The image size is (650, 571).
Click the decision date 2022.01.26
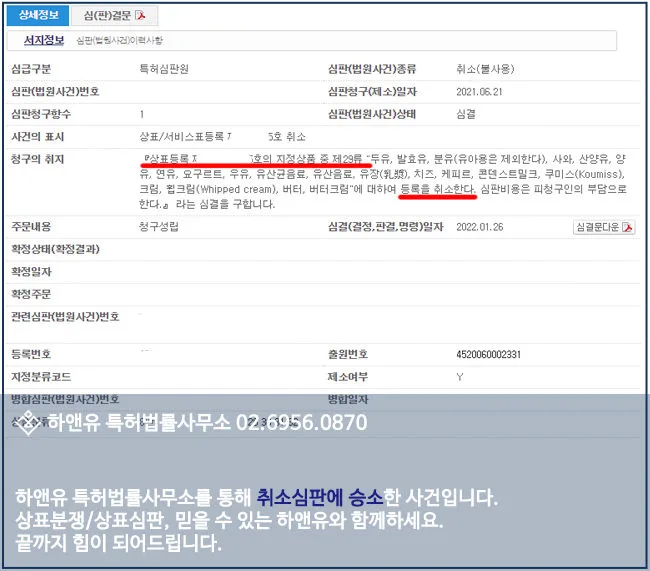(479, 227)
